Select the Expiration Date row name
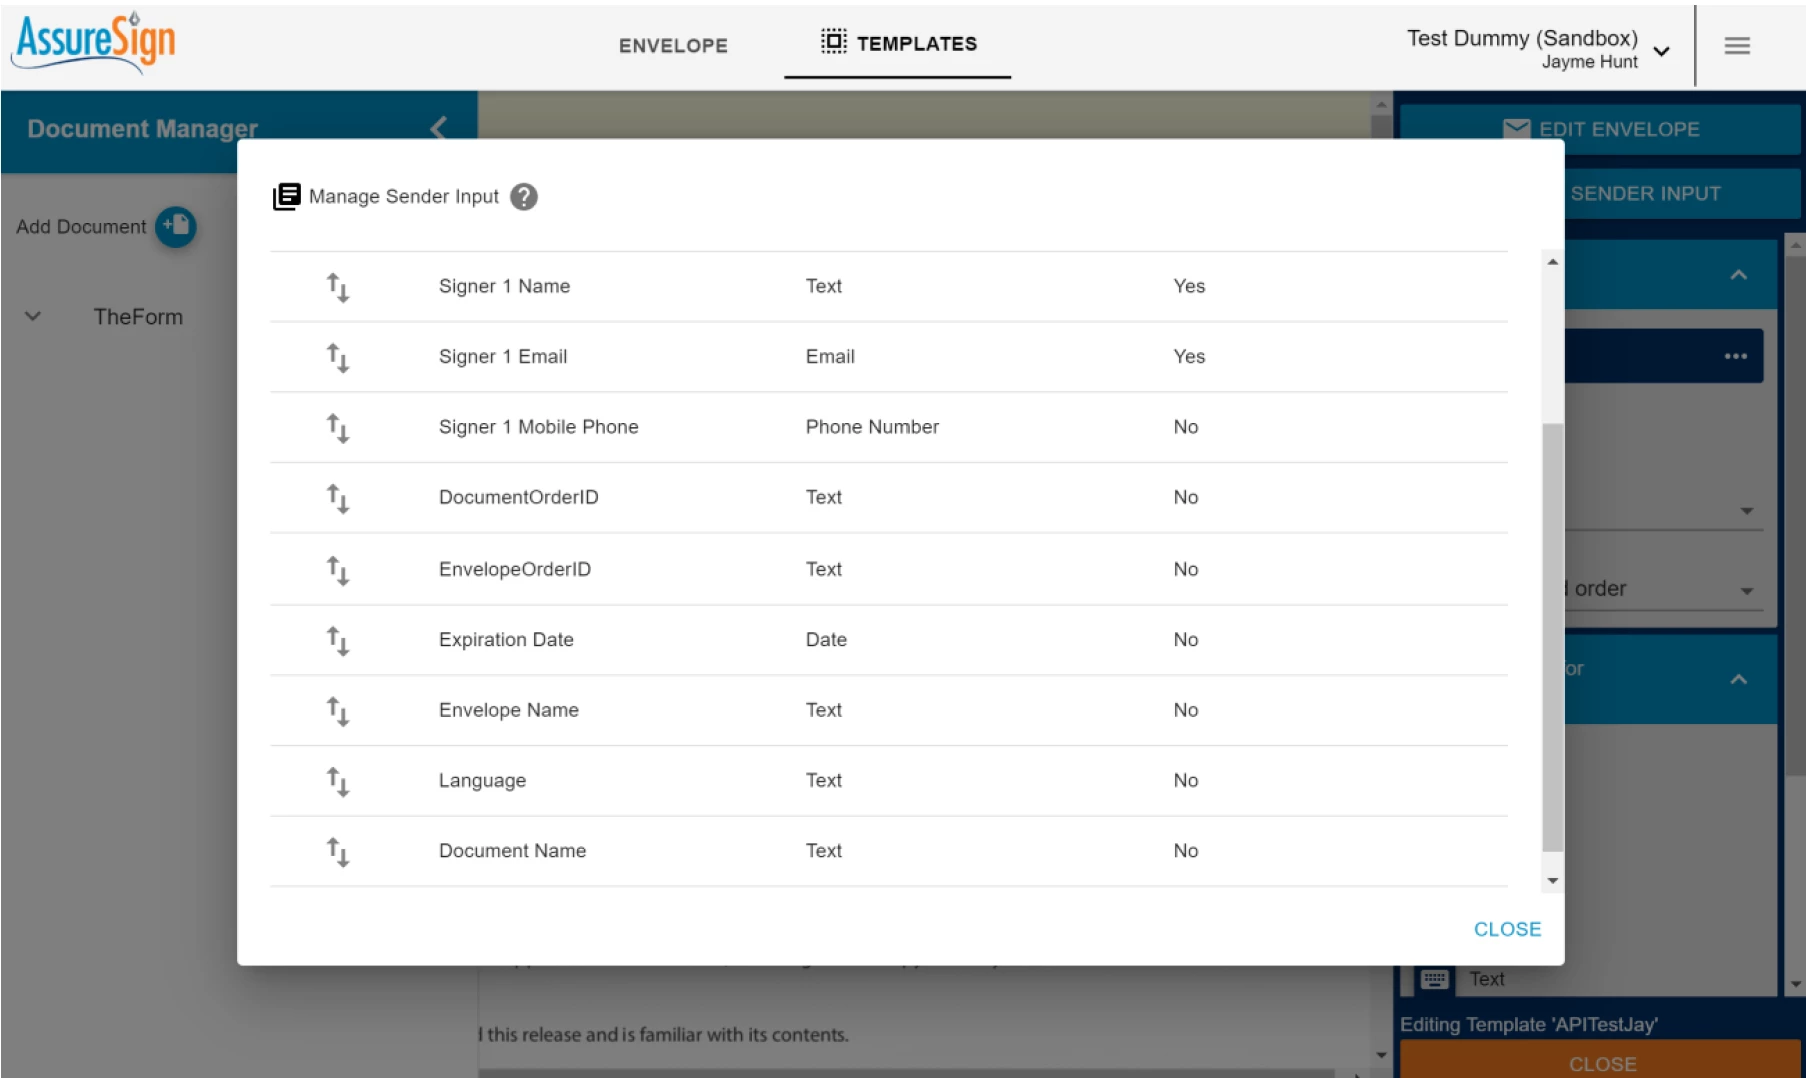The image size is (1806, 1078). [506, 640]
